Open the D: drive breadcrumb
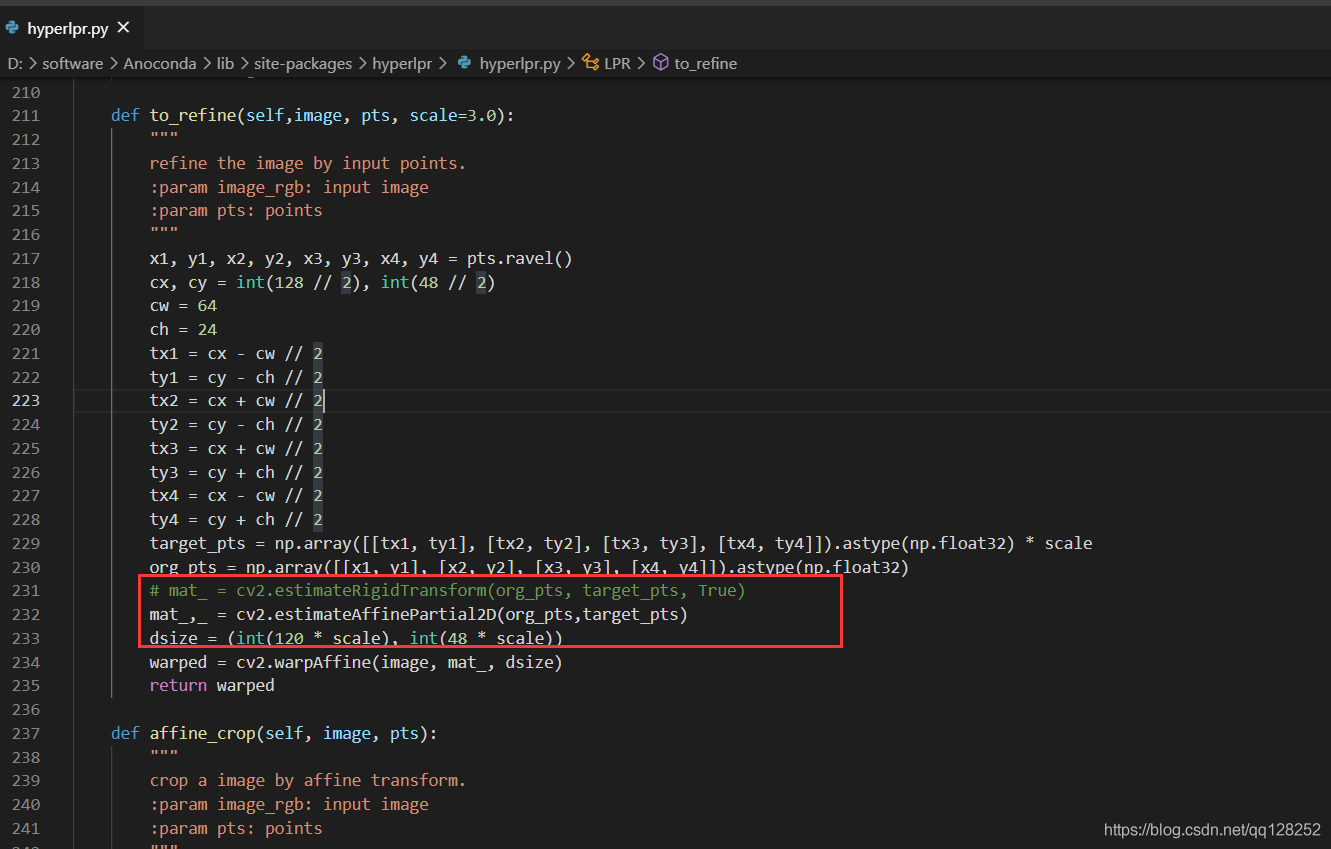1331x849 pixels. [x=15, y=63]
